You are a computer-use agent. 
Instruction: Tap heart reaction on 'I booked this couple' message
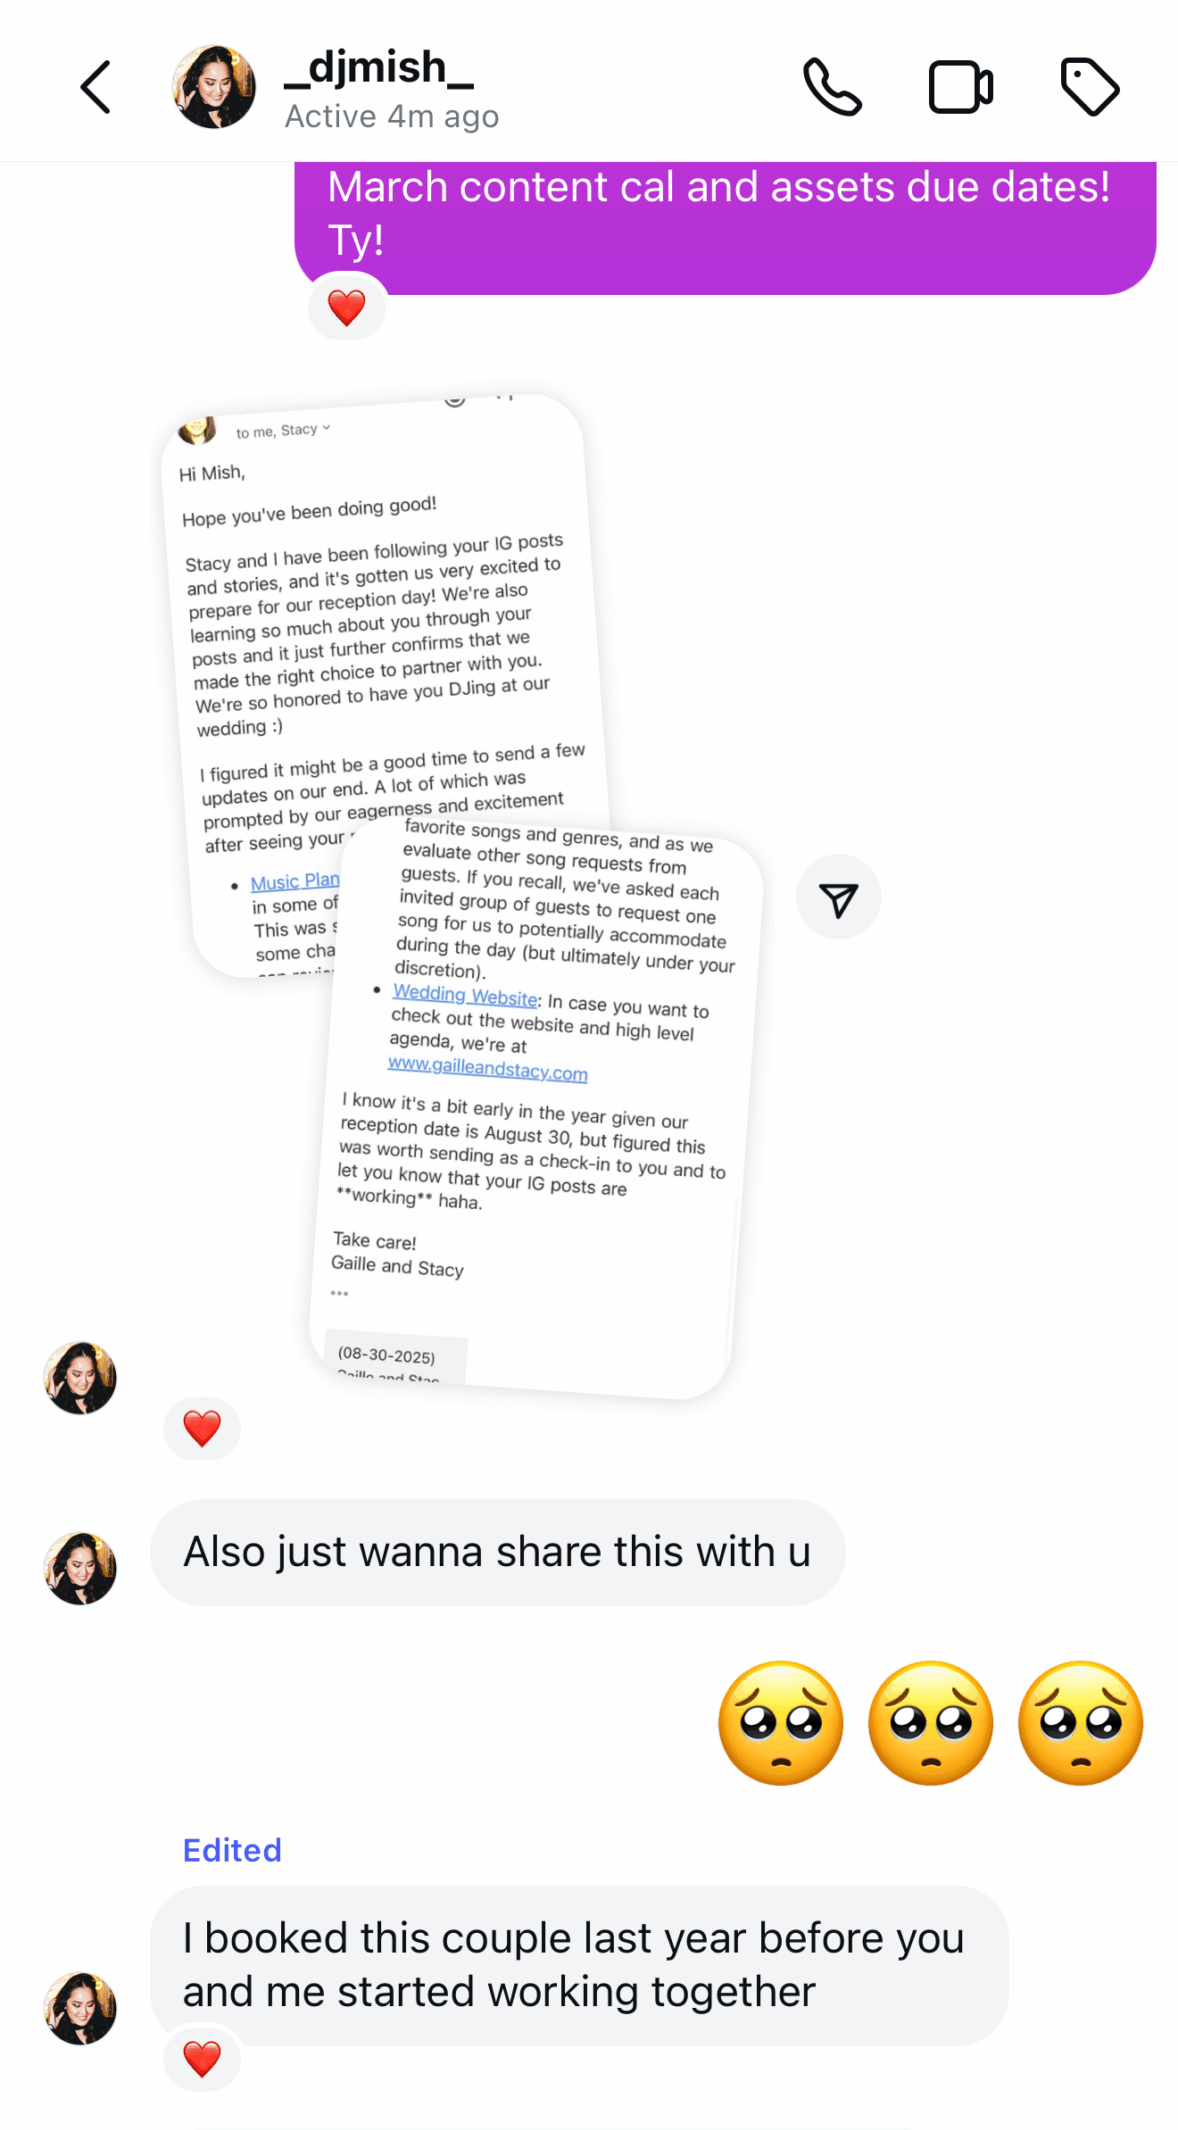202,2058
